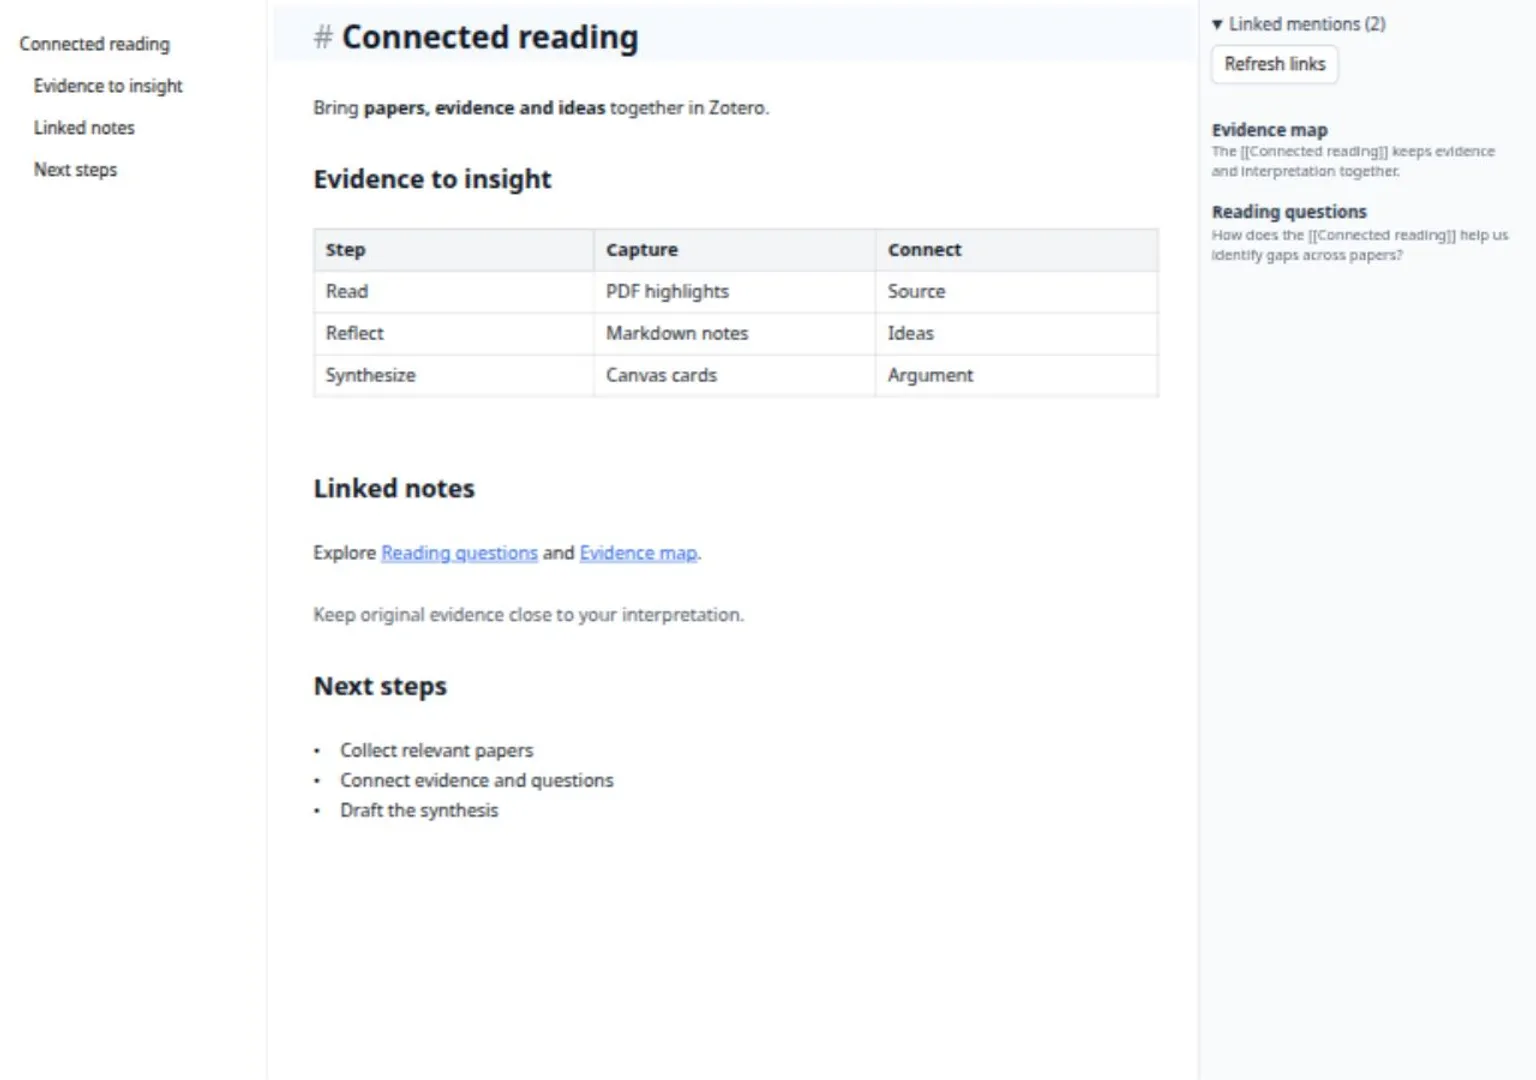Image resolution: width=1536 pixels, height=1080 pixels.
Task: Click the Next steps heading in note
Action: tap(380, 687)
